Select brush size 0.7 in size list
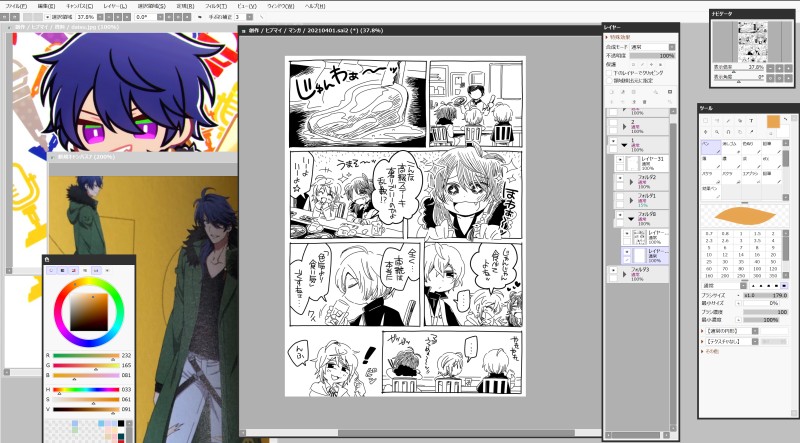 click(709, 234)
